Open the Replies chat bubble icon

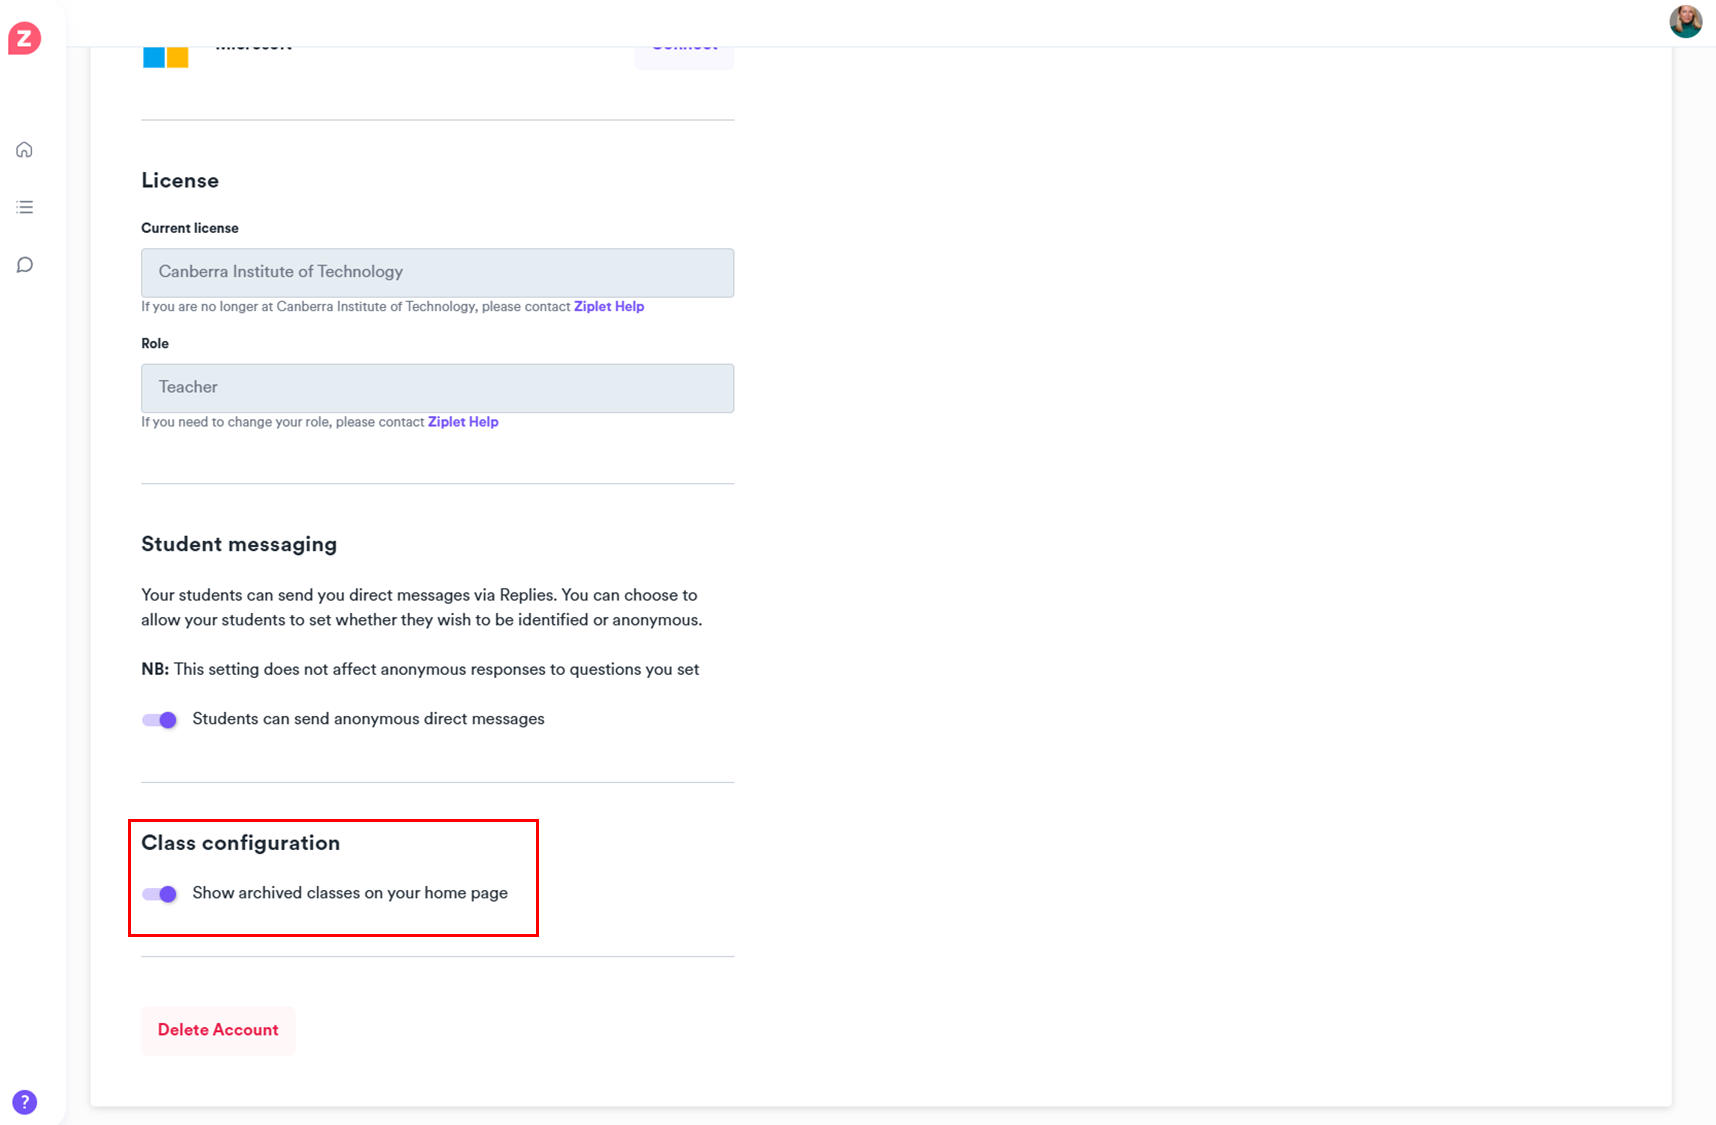[25, 265]
